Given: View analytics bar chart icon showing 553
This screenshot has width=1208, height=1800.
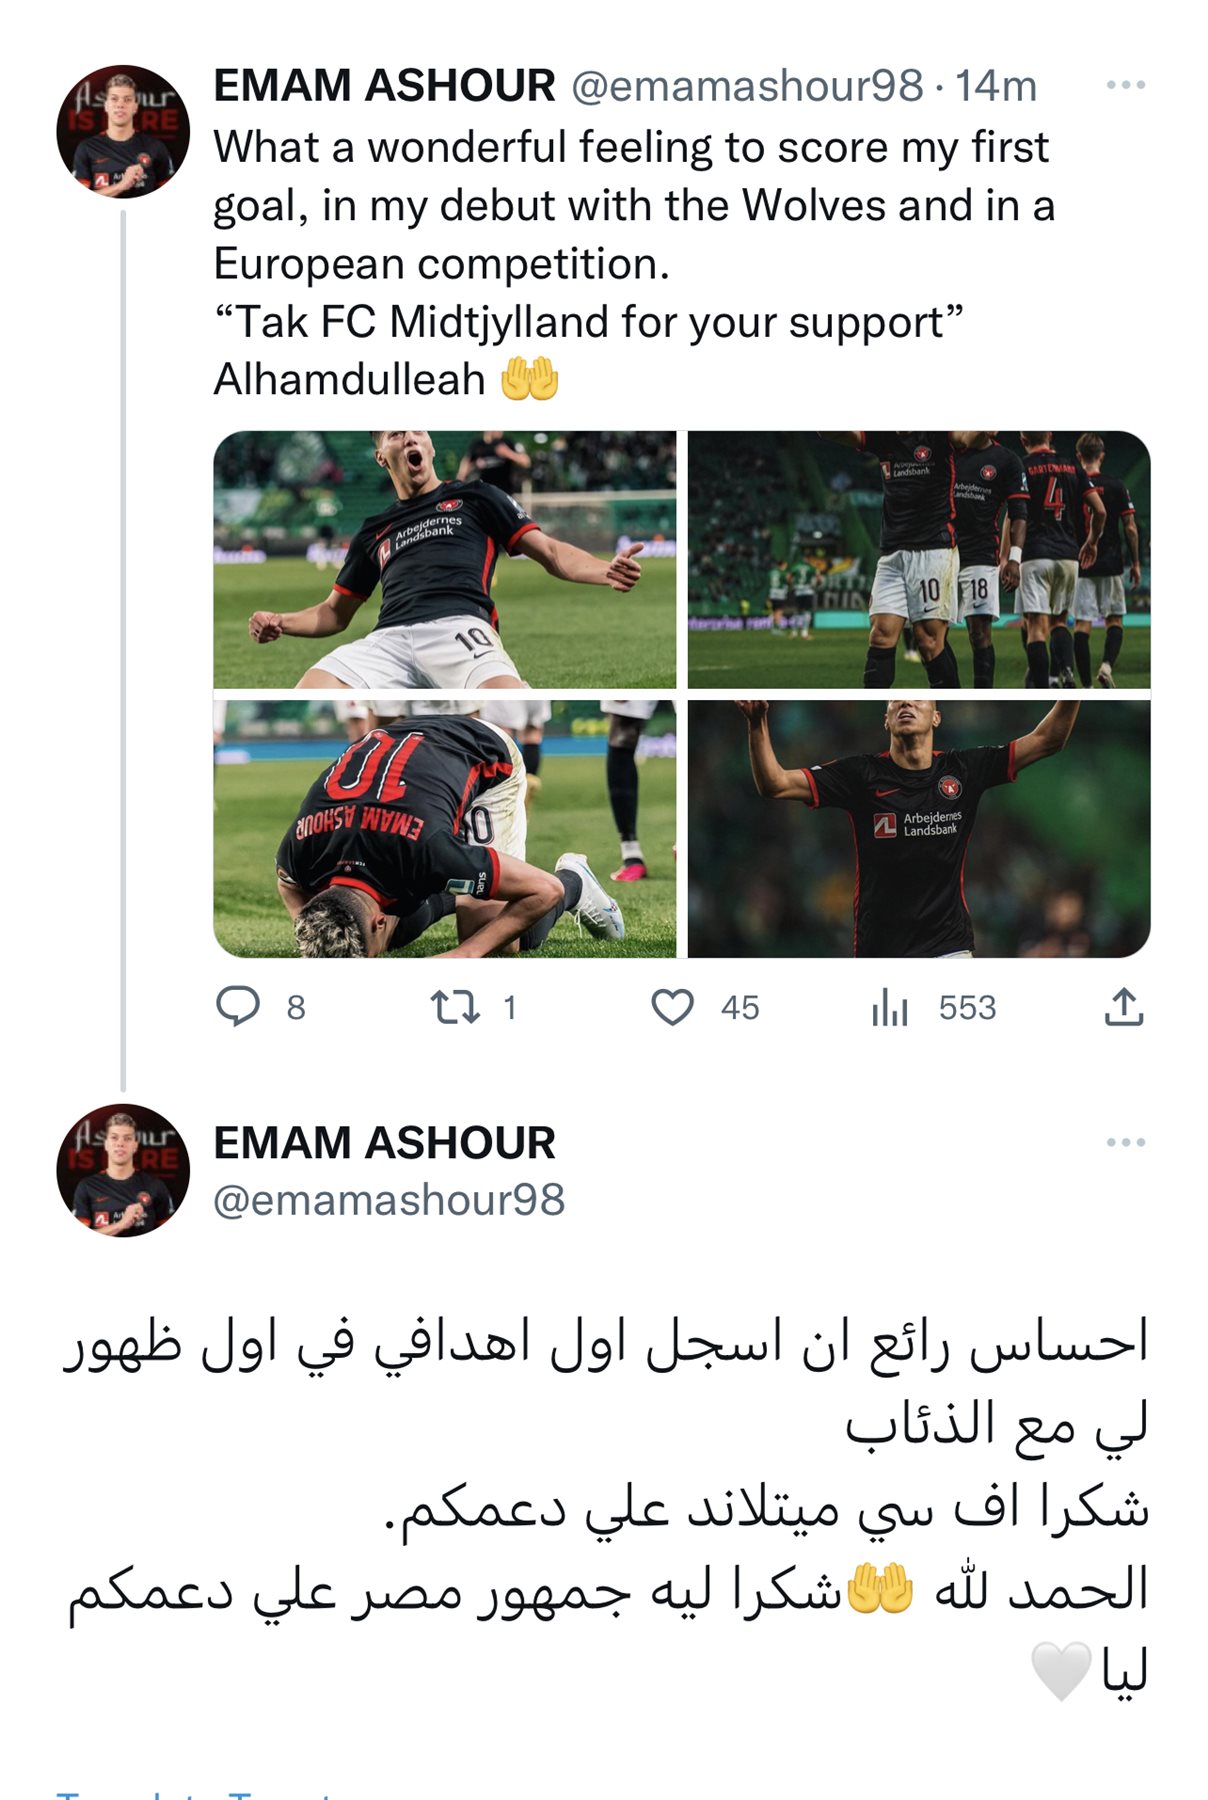Looking at the screenshot, I should point(889,1007).
